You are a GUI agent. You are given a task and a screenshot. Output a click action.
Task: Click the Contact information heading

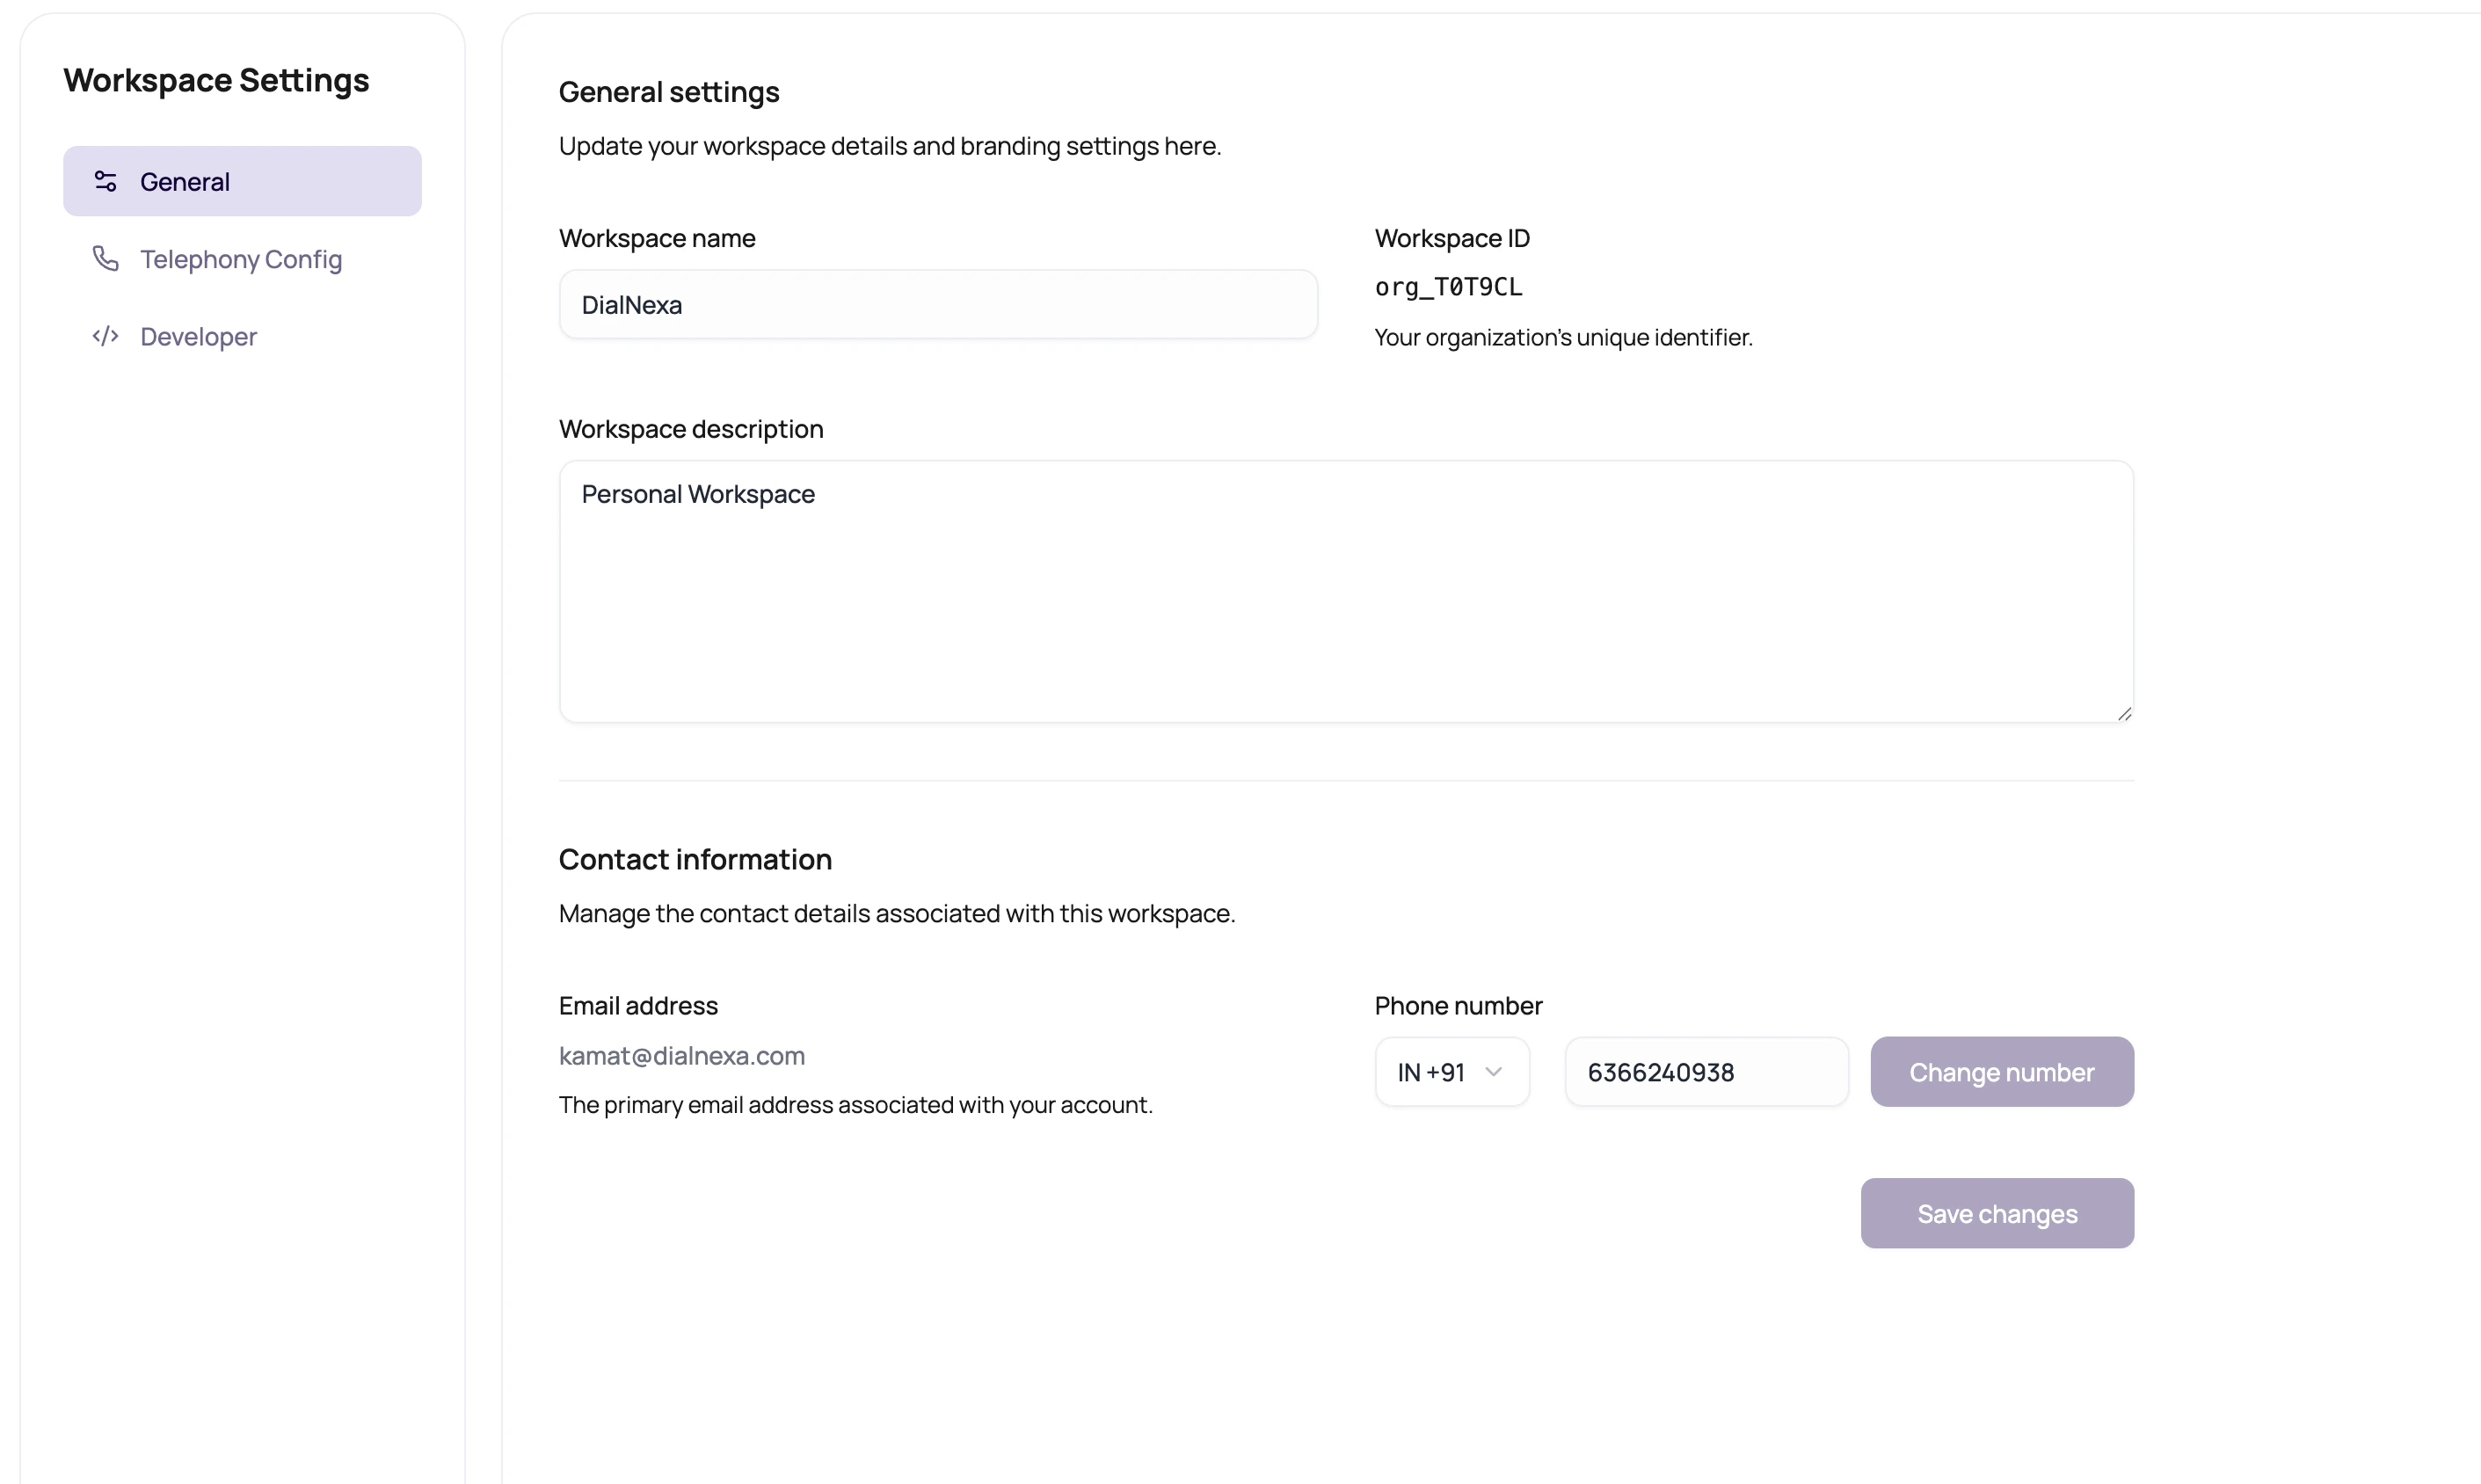695,859
